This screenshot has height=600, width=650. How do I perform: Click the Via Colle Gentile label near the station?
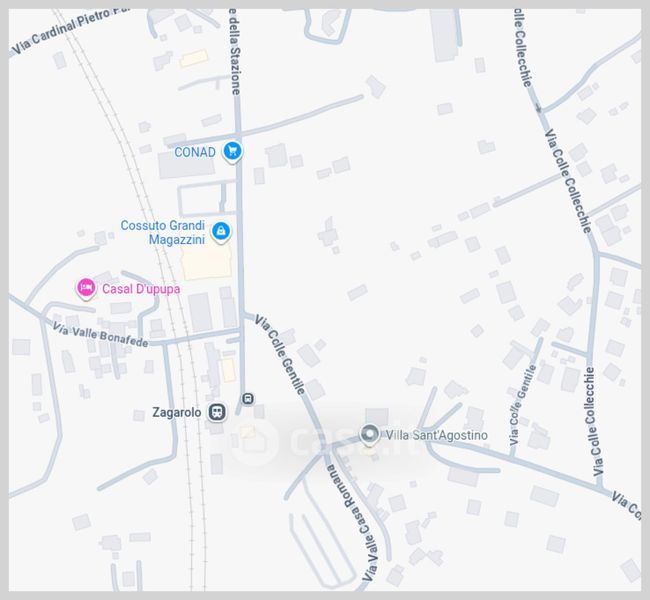tap(280, 354)
